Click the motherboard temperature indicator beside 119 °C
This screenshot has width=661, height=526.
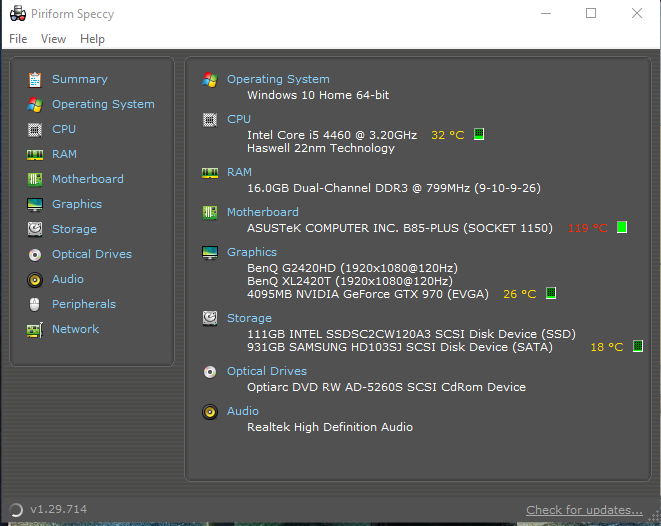[622, 227]
